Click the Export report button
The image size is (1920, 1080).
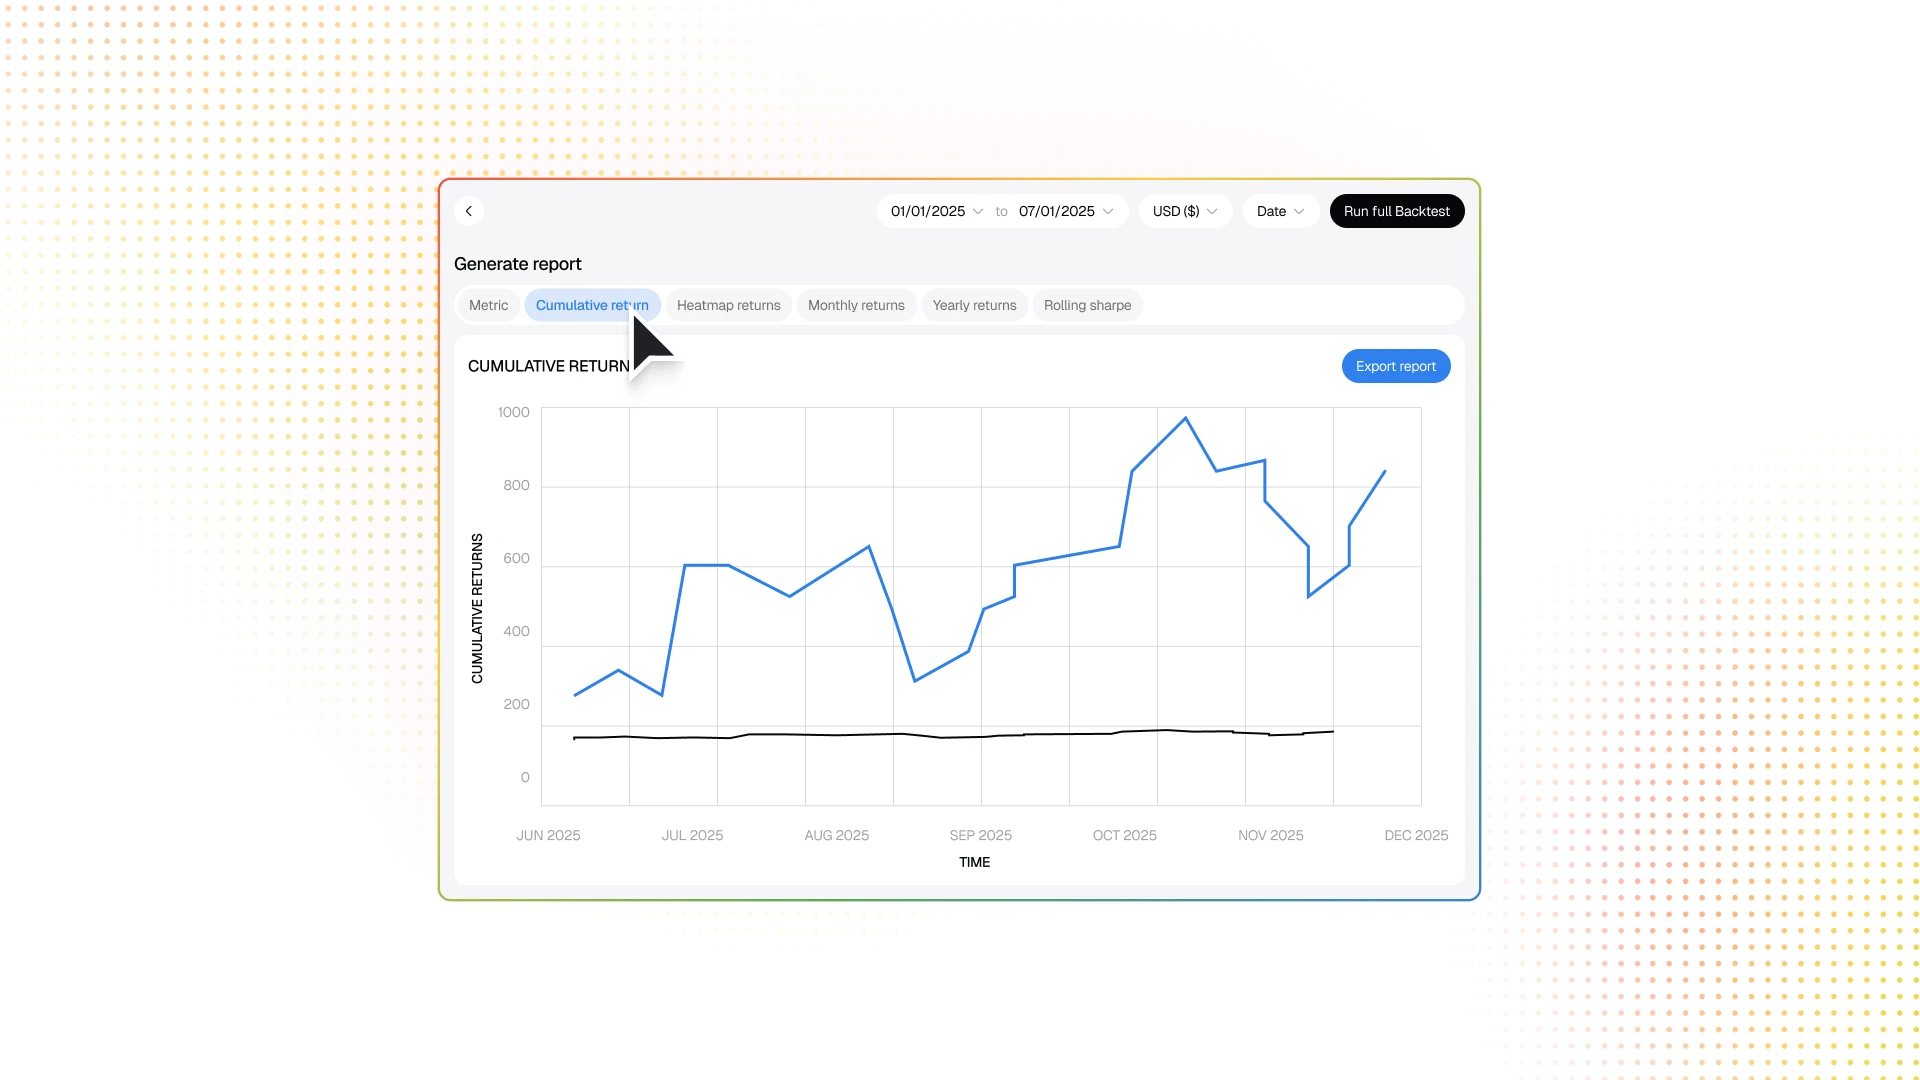tap(1395, 366)
